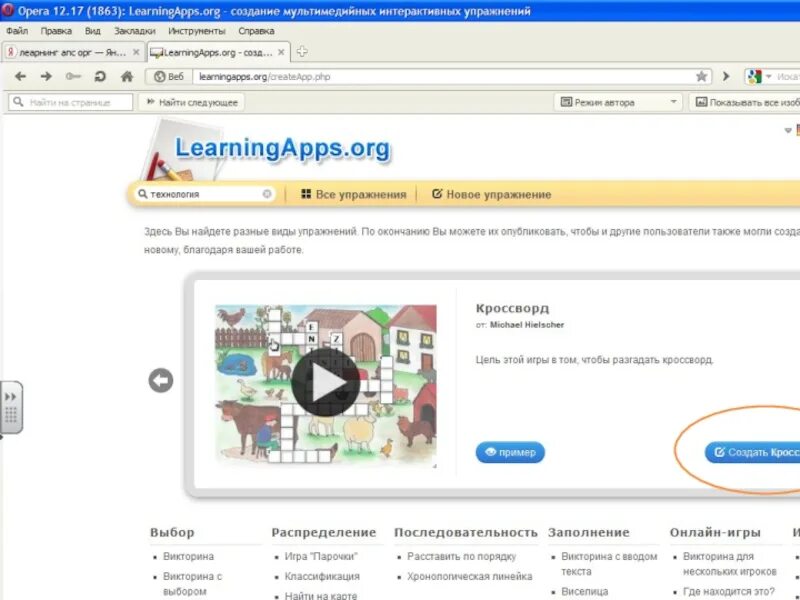The height and width of the screenshot is (600, 800).
Task: Click the 'Найти на странице' search field
Action: click(70, 102)
